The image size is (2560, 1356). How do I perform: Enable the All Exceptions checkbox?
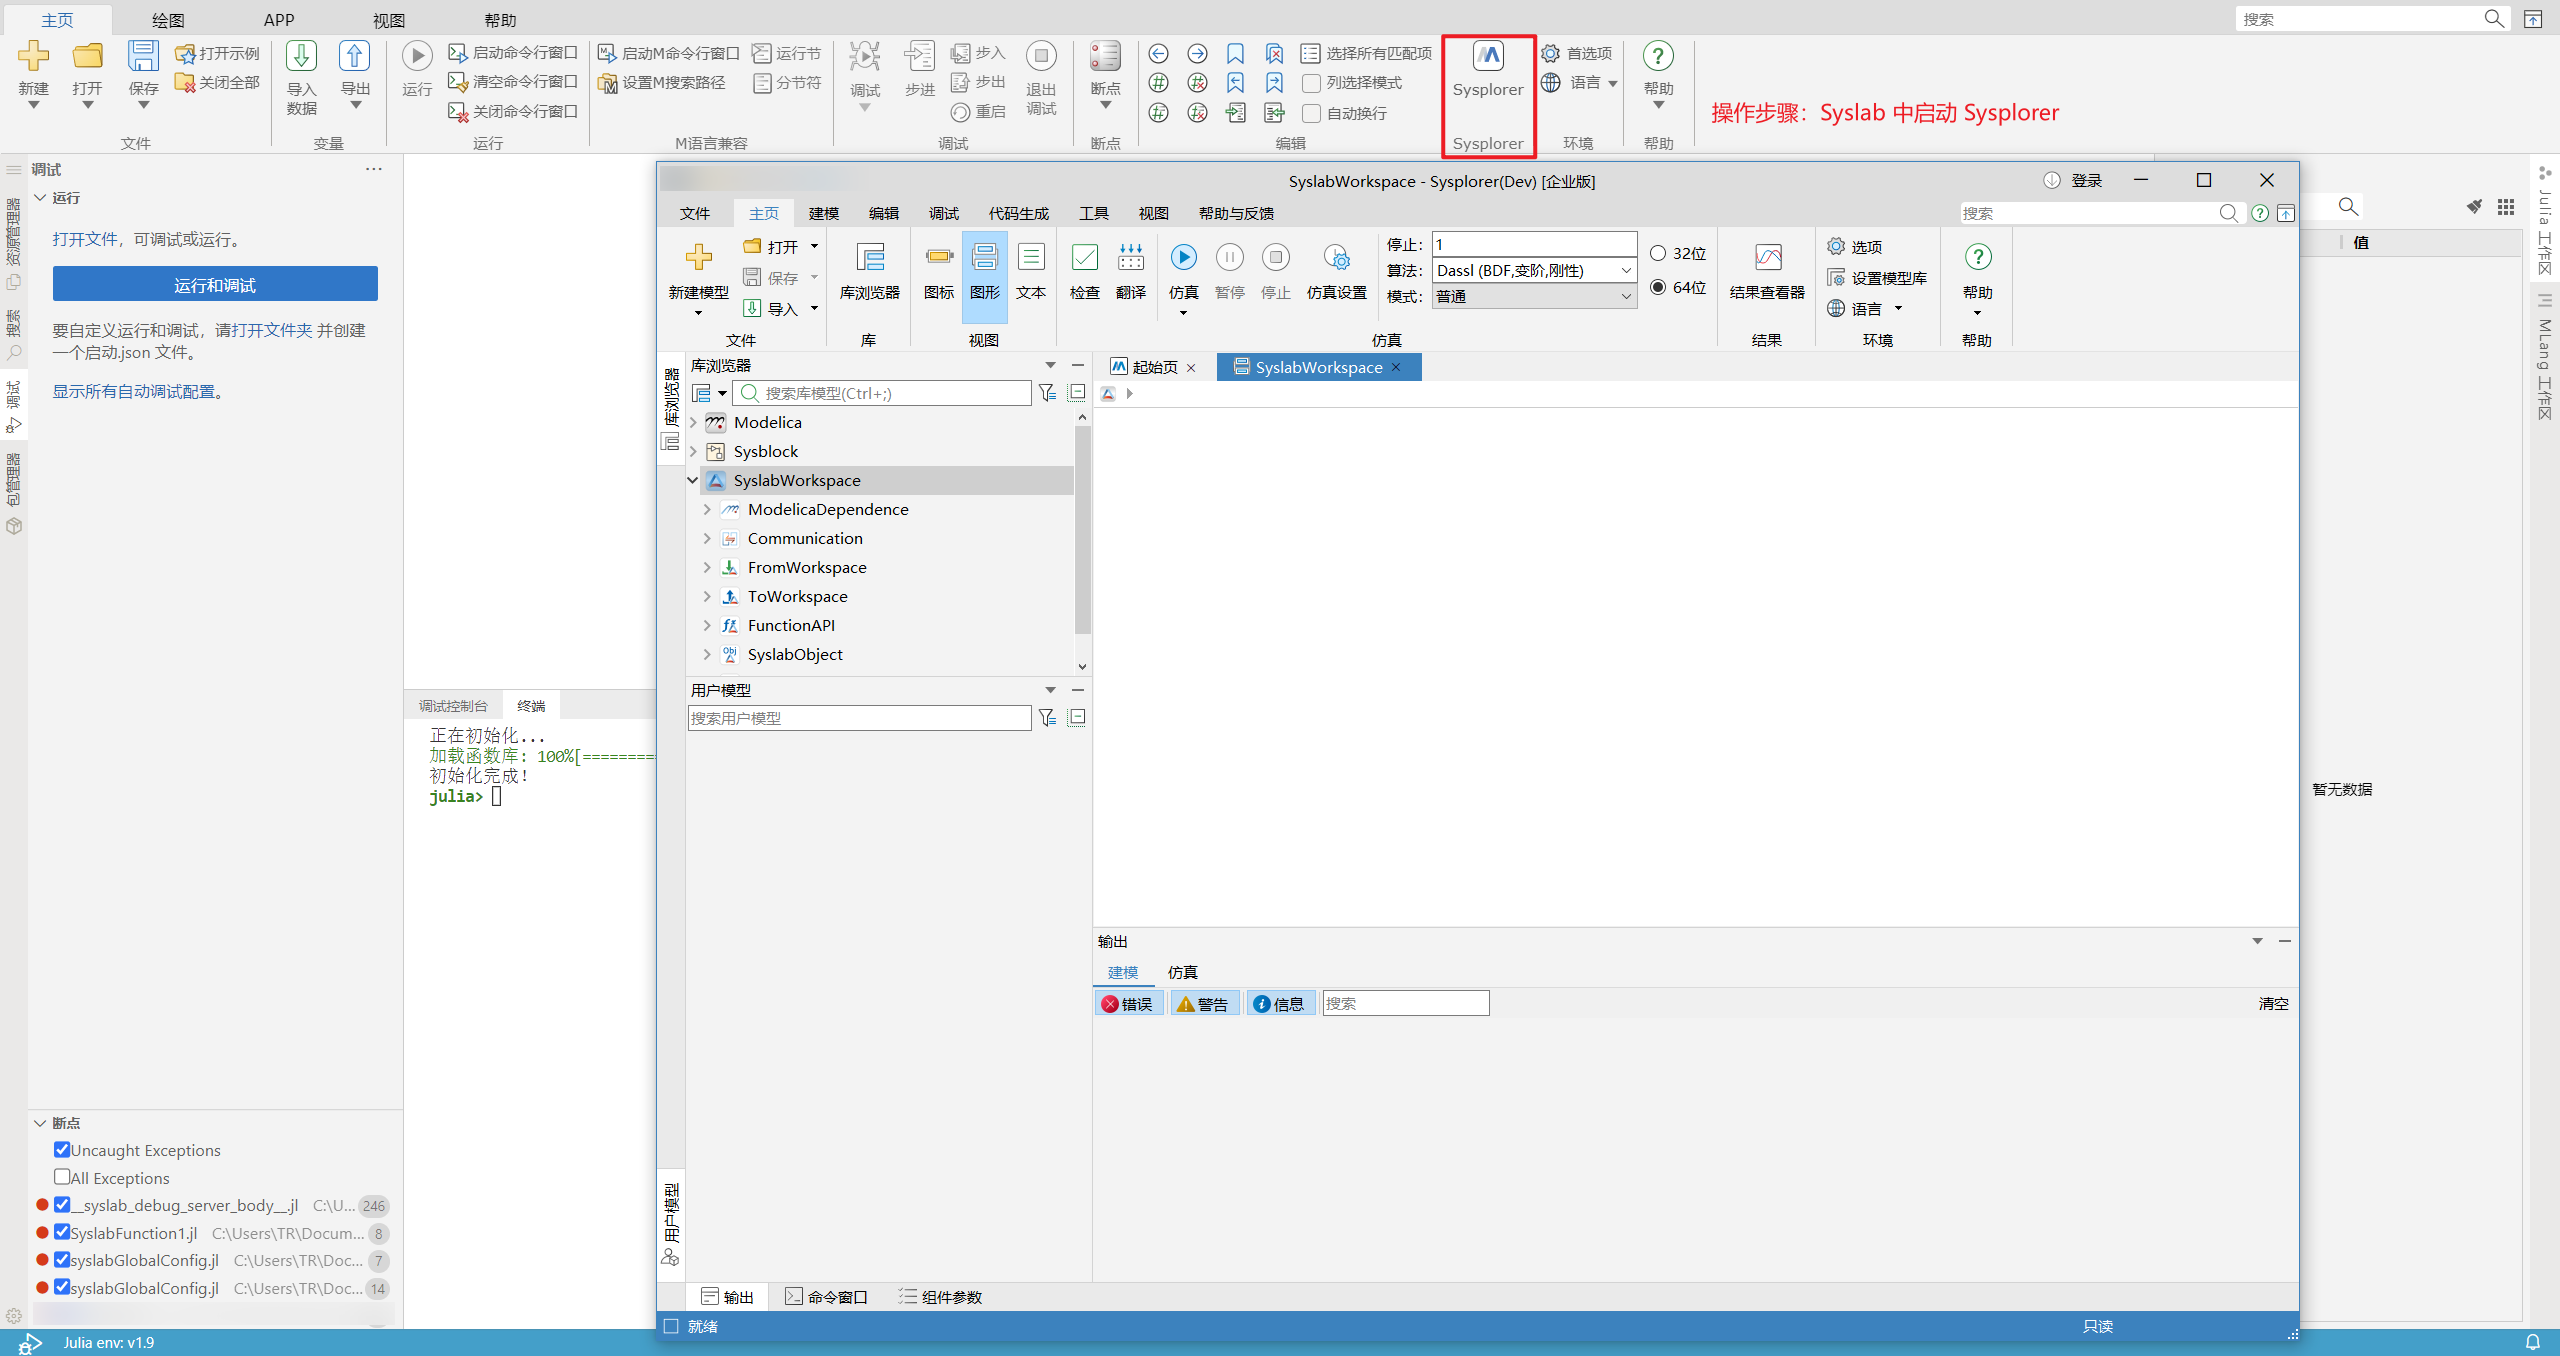(x=62, y=1177)
